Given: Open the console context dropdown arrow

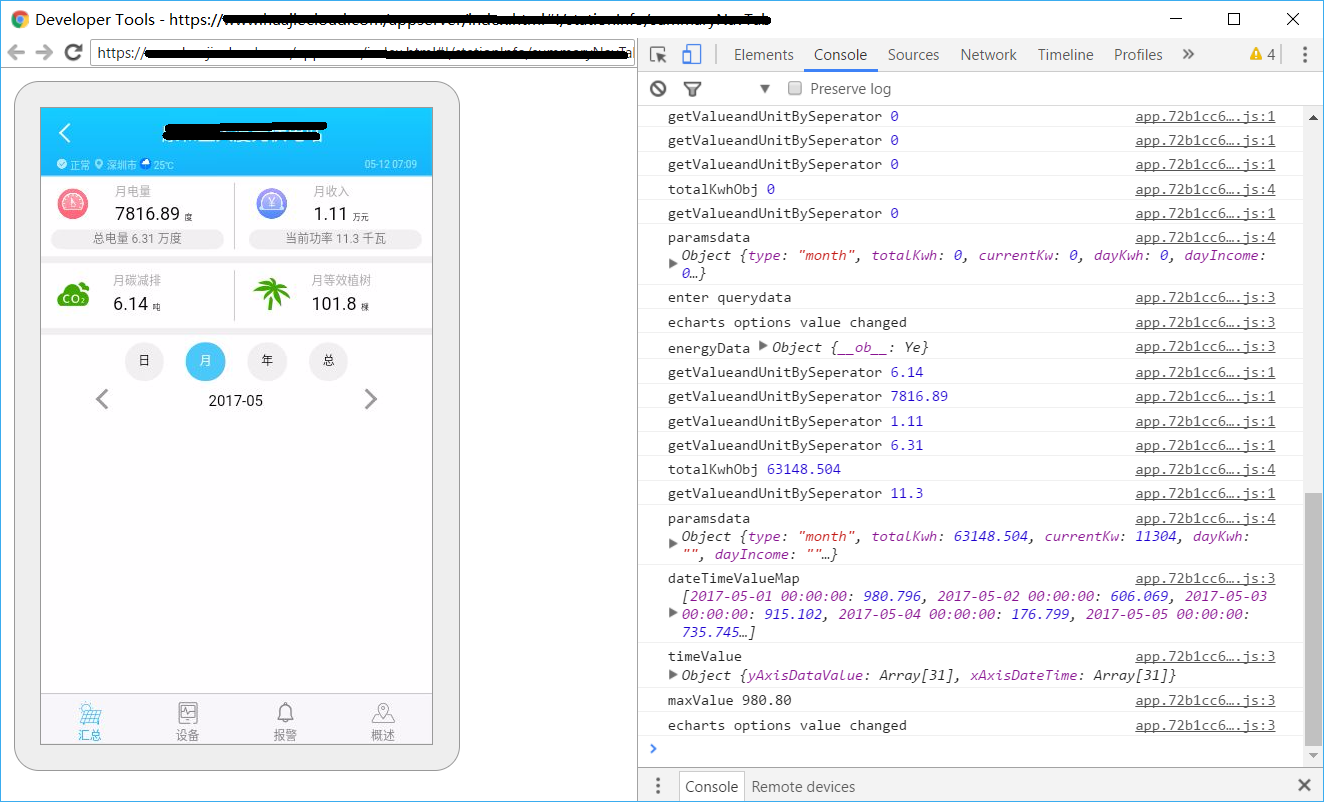Looking at the screenshot, I should [765, 89].
